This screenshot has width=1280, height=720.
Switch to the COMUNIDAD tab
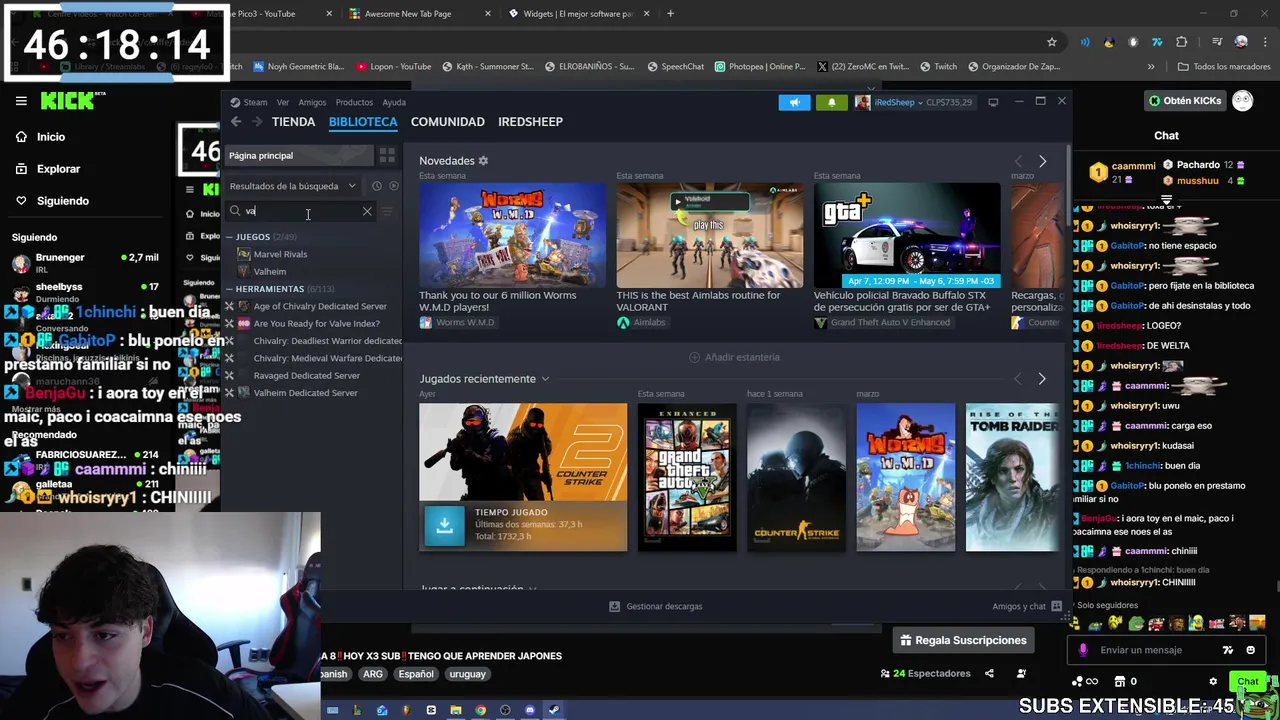[x=447, y=122]
